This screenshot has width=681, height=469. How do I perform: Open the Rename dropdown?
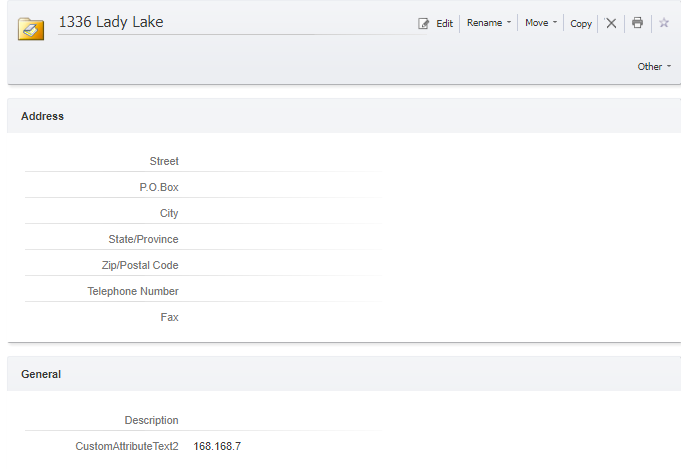(489, 23)
